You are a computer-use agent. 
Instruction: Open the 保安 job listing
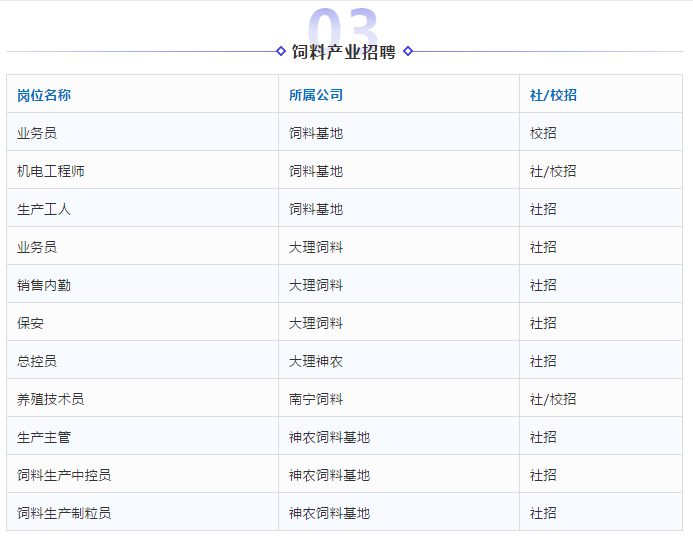pos(31,323)
